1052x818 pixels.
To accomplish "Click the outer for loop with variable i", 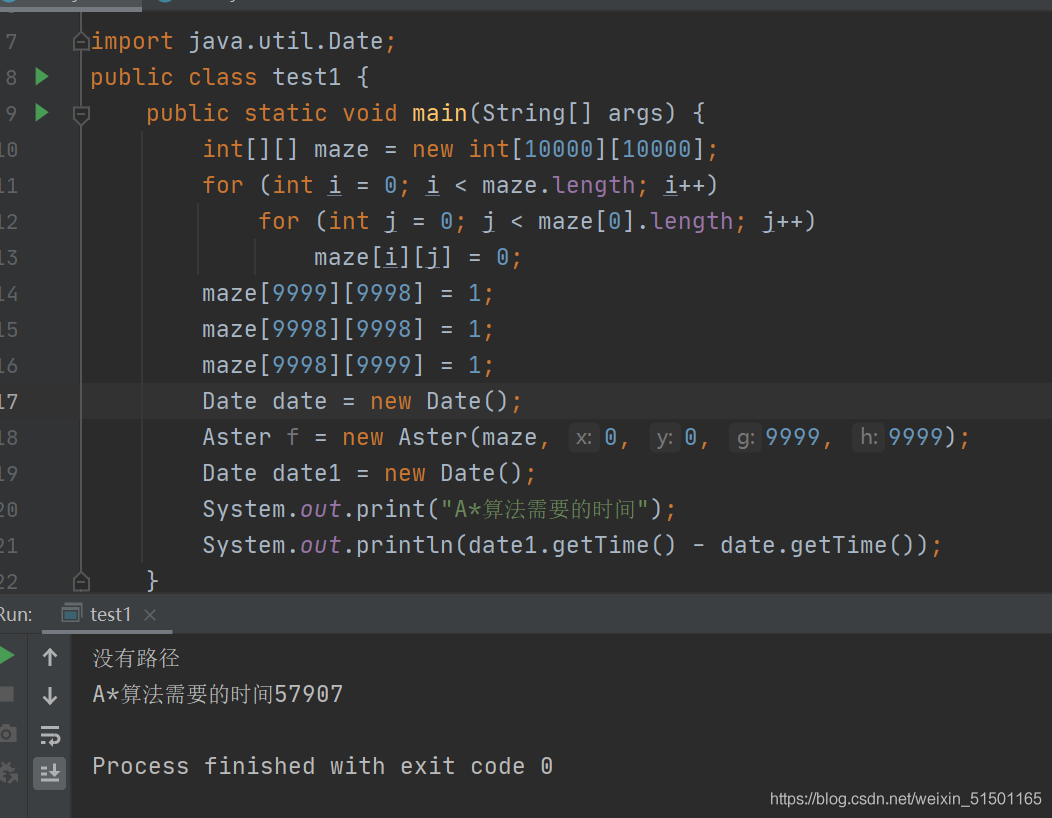I will point(460,185).
